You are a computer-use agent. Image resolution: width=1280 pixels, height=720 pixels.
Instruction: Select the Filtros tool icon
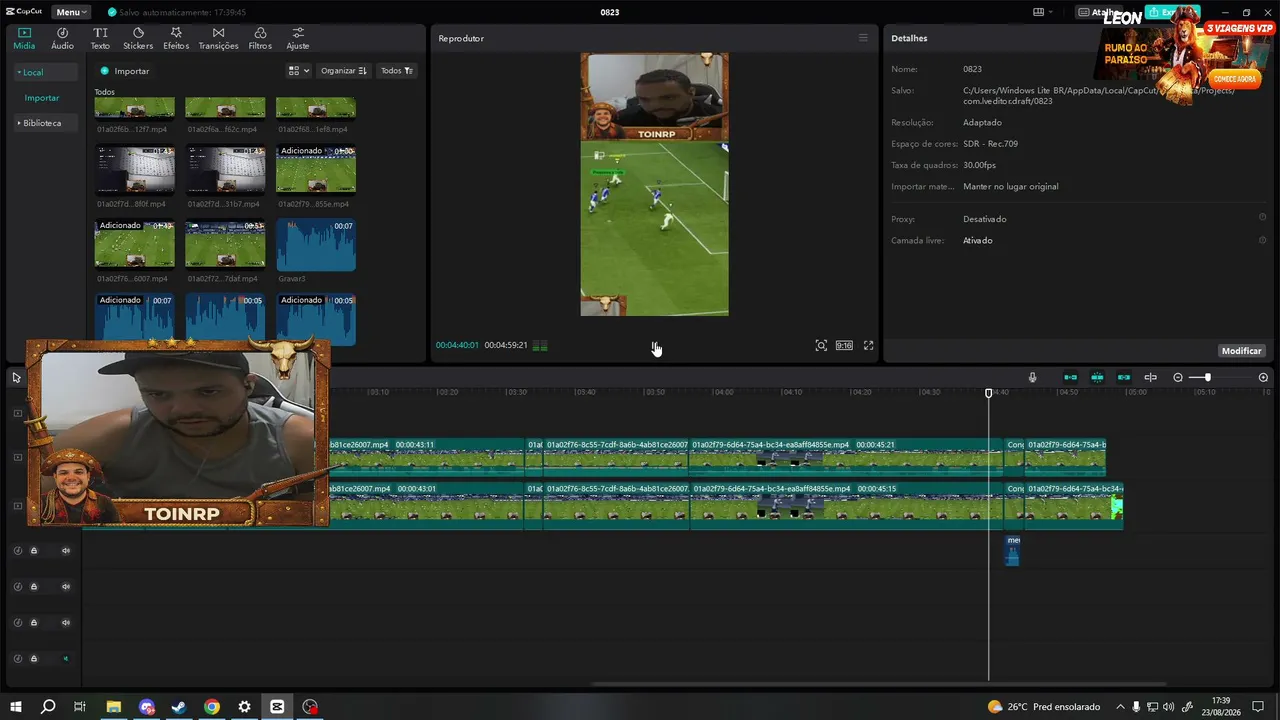[x=260, y=38]
